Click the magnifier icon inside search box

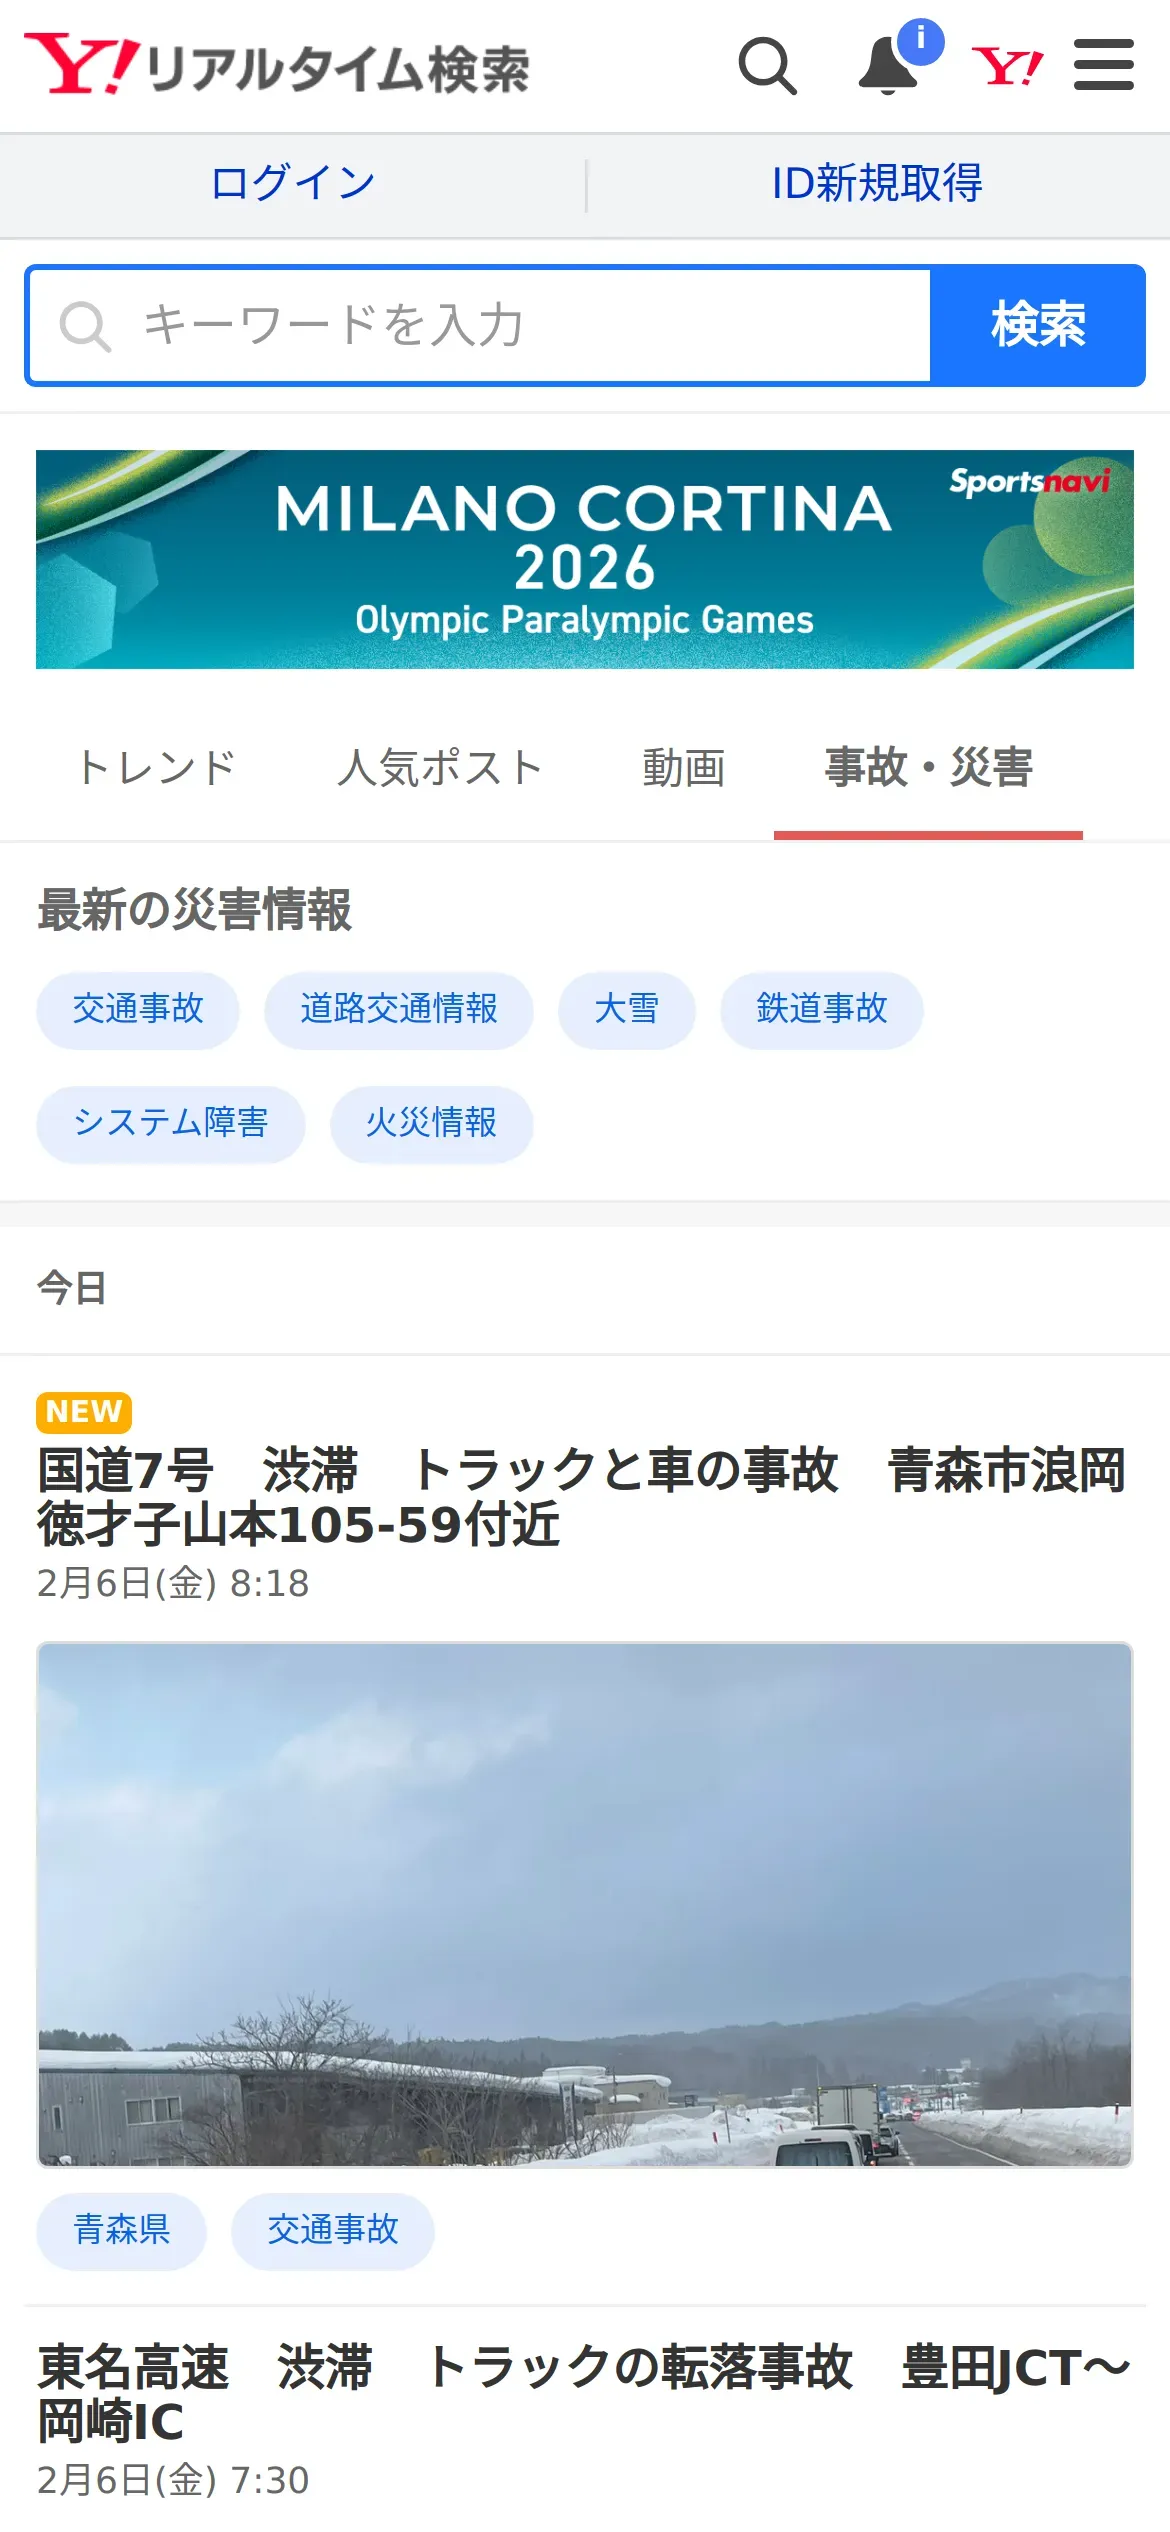85,326
